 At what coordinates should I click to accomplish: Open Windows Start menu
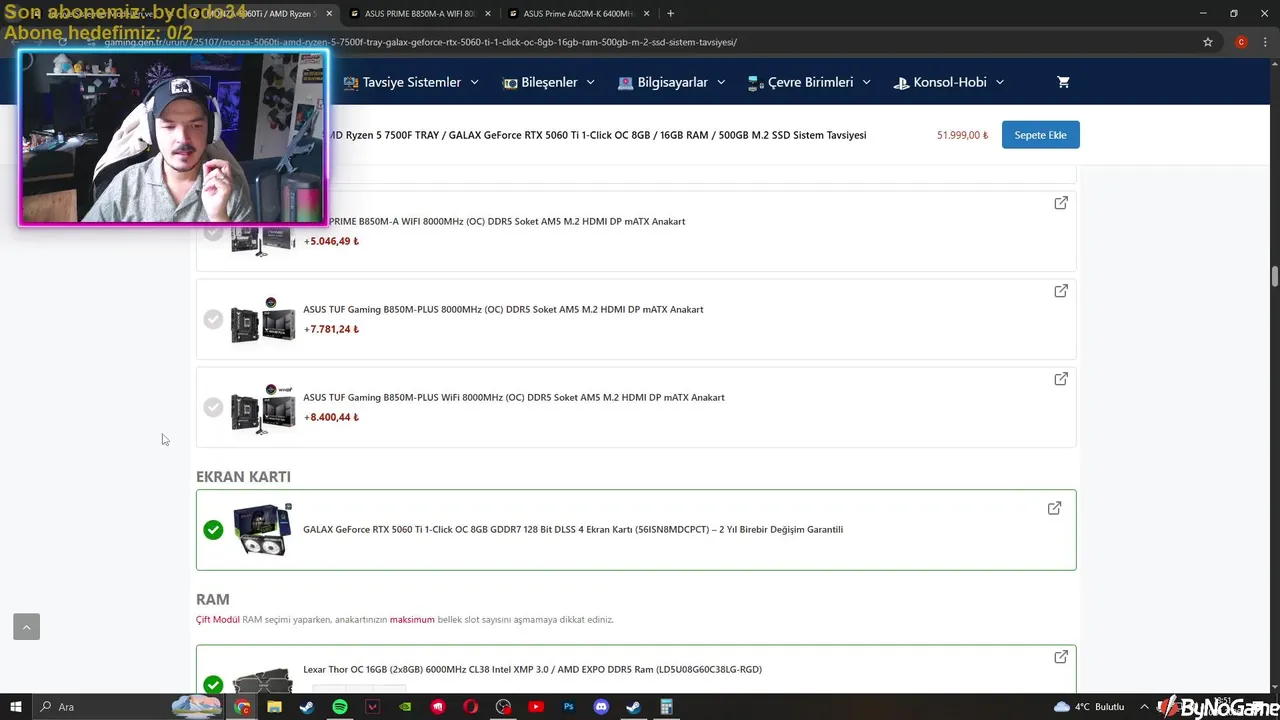[15, 707]
